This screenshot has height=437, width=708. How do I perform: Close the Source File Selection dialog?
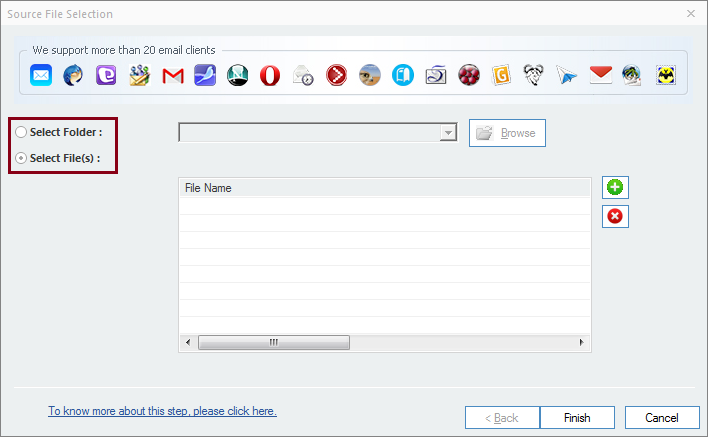691,14
